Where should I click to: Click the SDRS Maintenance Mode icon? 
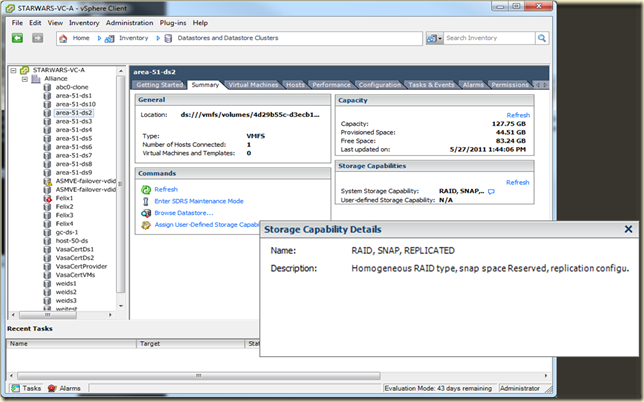146,201
